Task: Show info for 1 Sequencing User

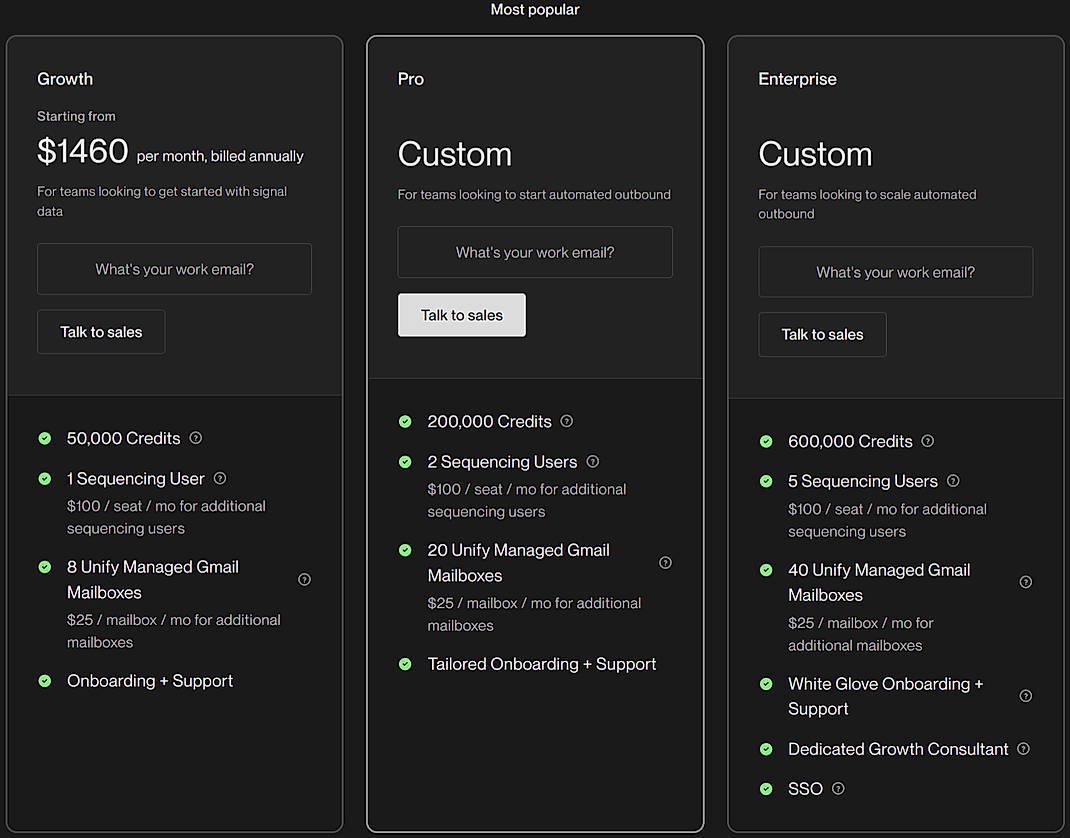Action: 220,478
